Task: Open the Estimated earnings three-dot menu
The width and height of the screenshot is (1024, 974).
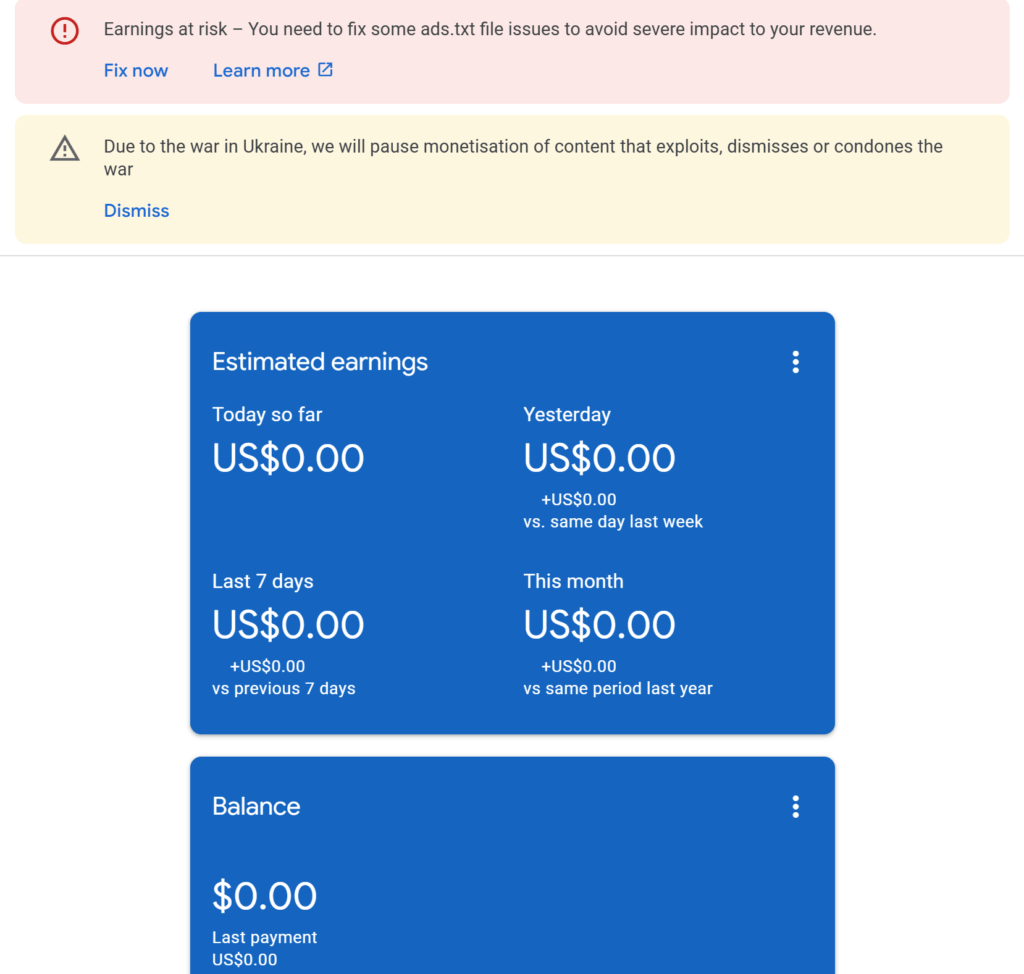Action: tap(795, 362)
